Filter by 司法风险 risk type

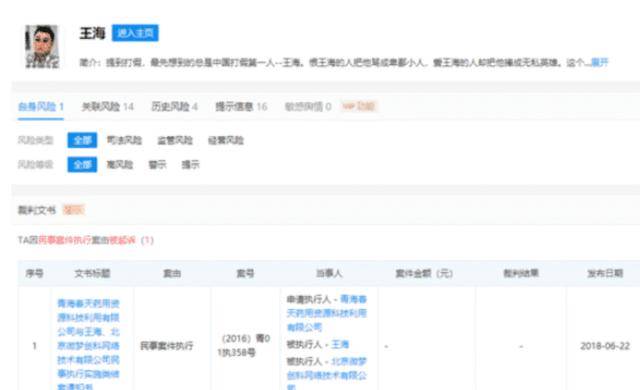pyautogui.click(x=124, y=140)
